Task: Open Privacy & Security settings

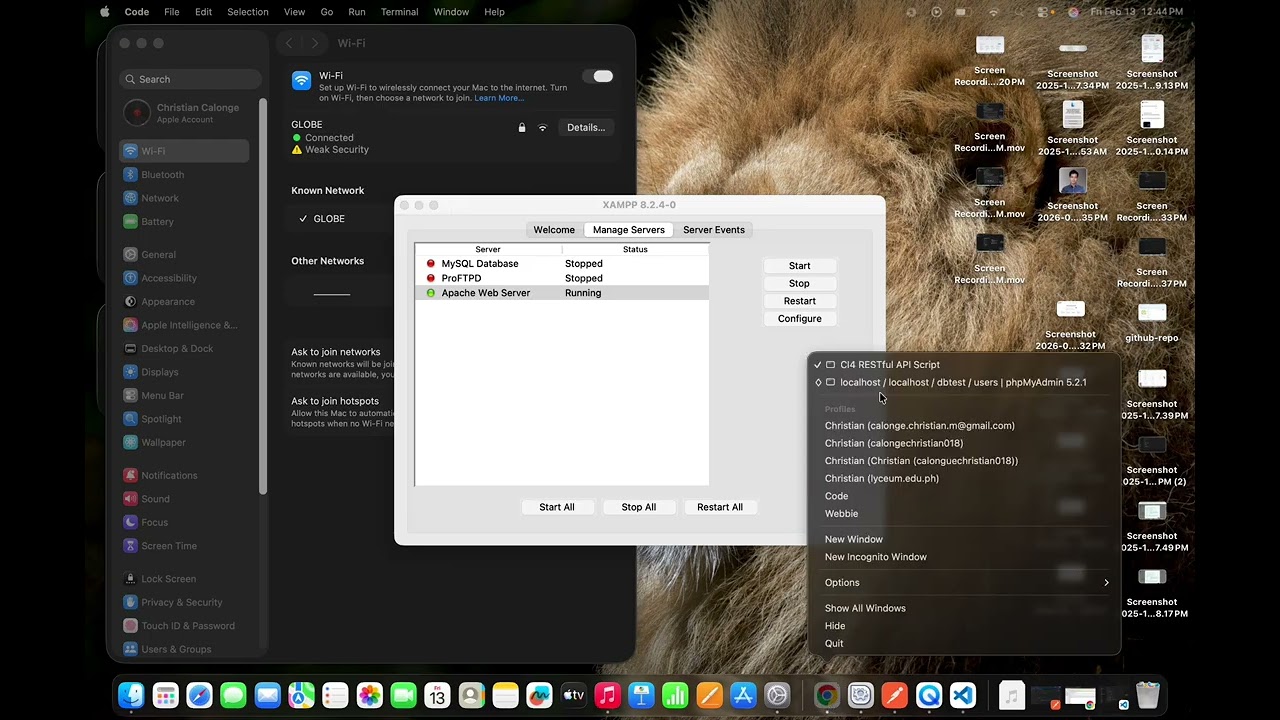Action: click(x=184, y=602)
